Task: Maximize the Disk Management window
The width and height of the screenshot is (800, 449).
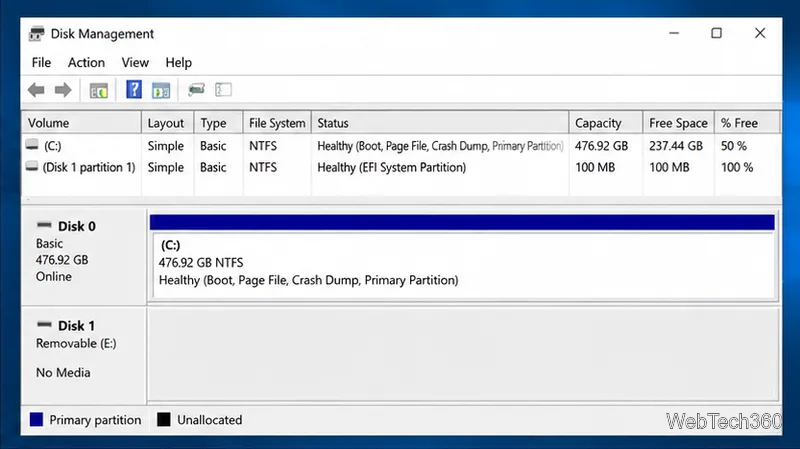Action: coord(716,33)
